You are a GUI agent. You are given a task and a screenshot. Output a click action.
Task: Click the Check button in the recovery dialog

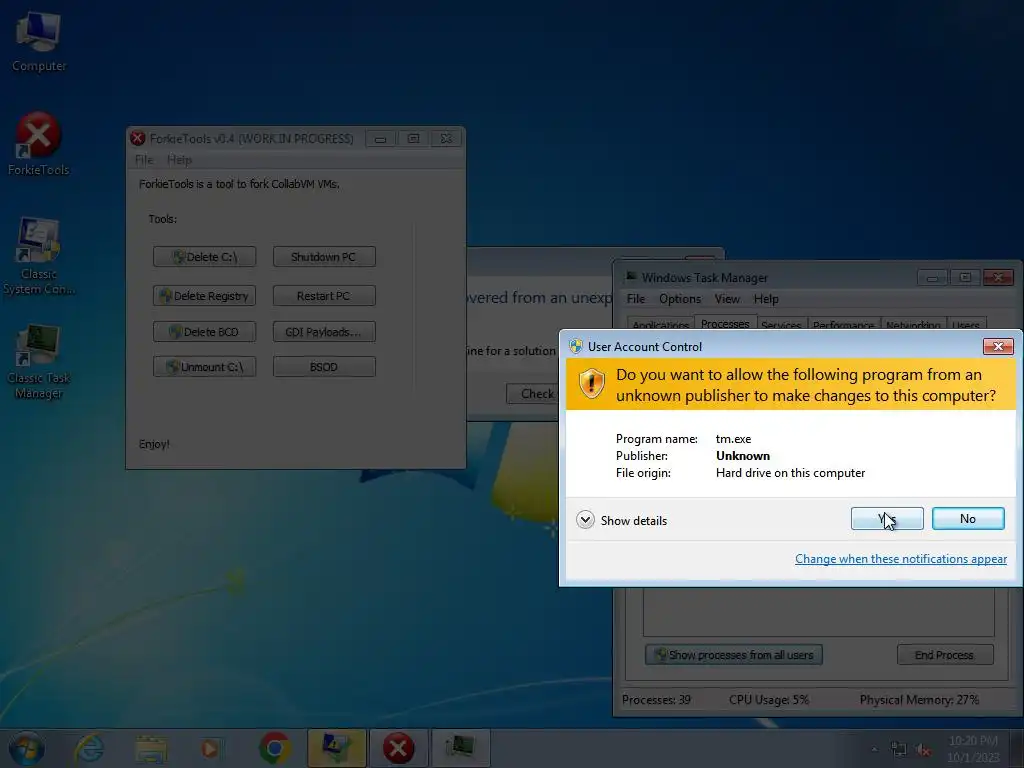click(533, 394)
